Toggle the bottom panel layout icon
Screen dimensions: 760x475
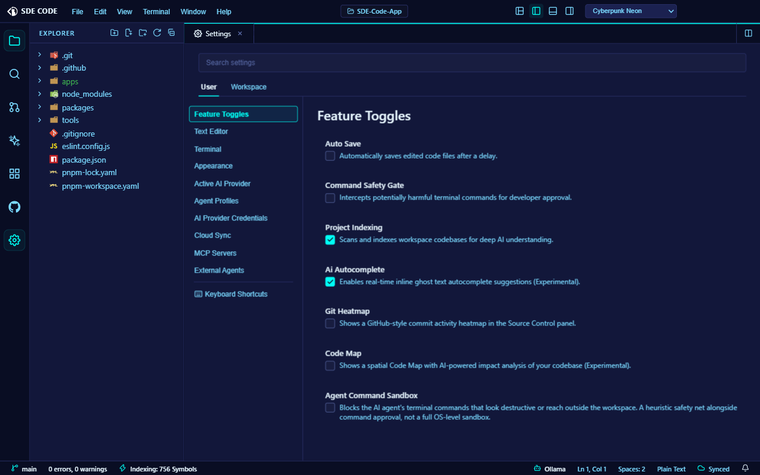coord(553,11)
